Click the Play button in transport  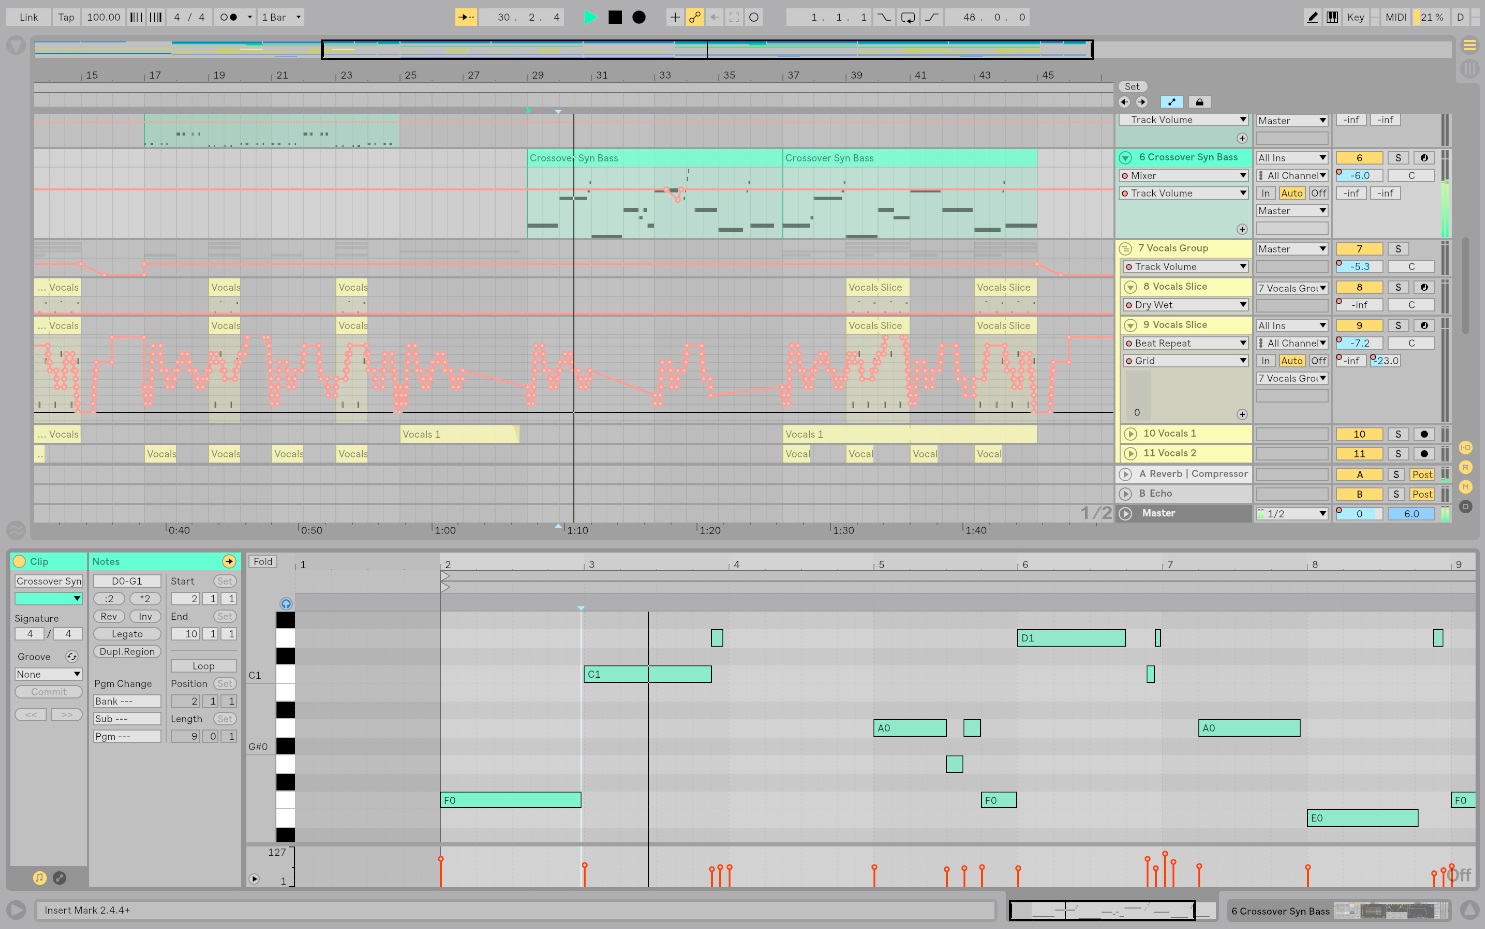(590, 17)
